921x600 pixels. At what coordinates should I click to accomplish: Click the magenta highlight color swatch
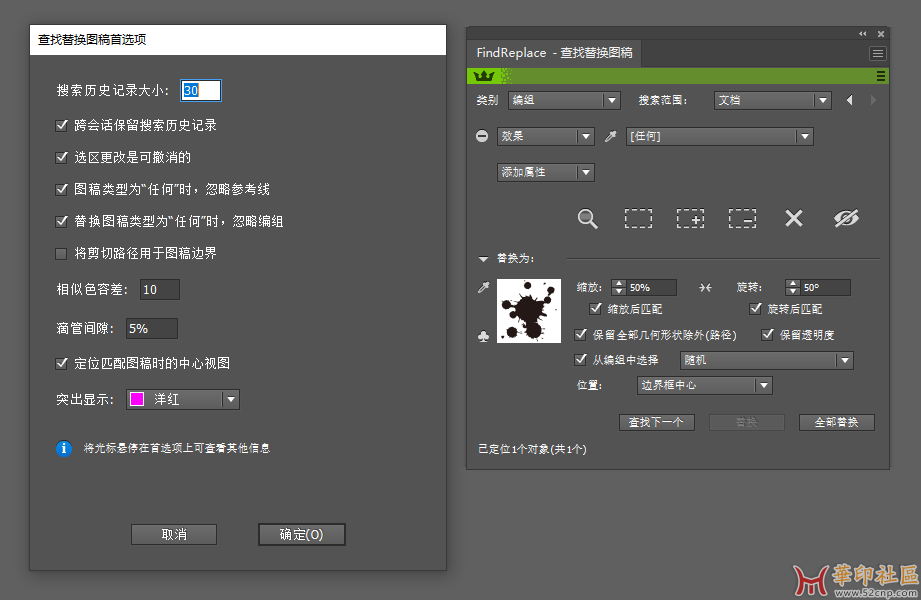(x=137, y=400)
